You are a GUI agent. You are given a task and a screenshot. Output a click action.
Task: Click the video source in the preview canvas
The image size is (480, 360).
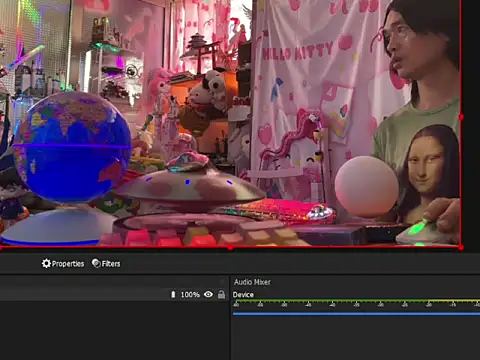[x=230, y=123]
